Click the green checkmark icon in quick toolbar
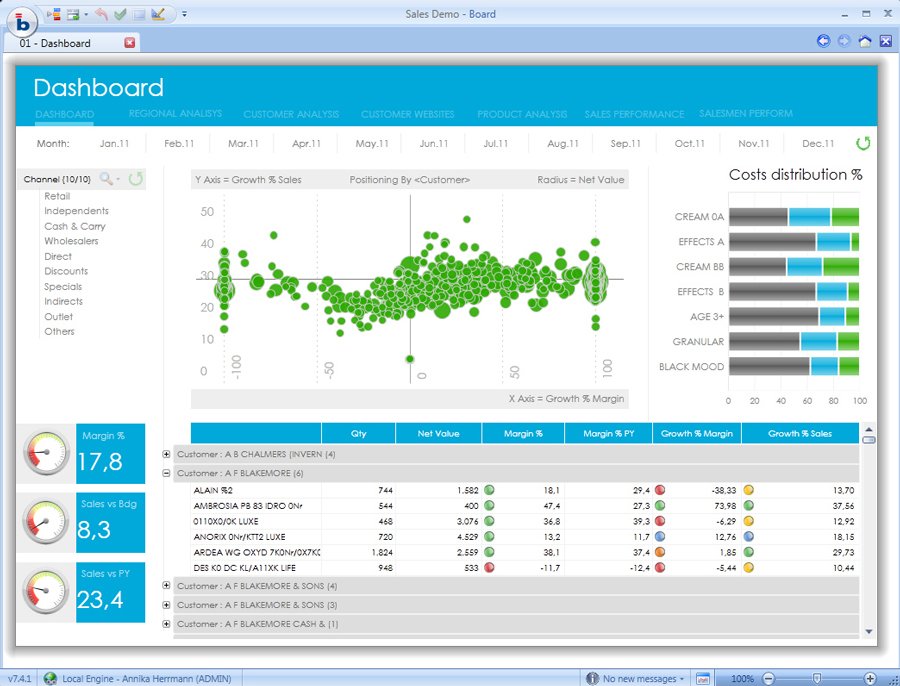This screenshot has width=900, height=686. [120, 14]
